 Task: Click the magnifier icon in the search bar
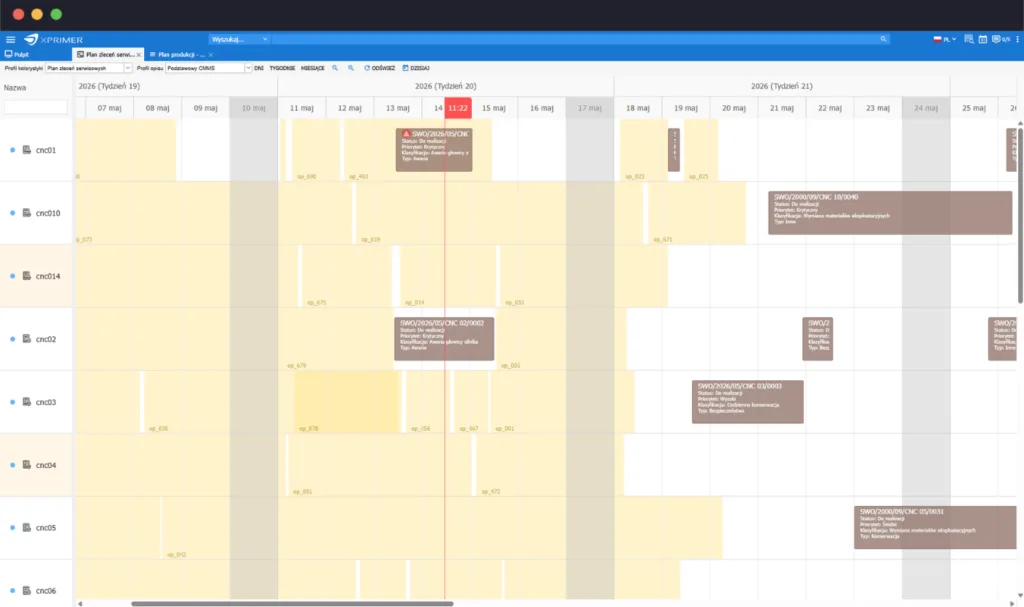point(883,39)
